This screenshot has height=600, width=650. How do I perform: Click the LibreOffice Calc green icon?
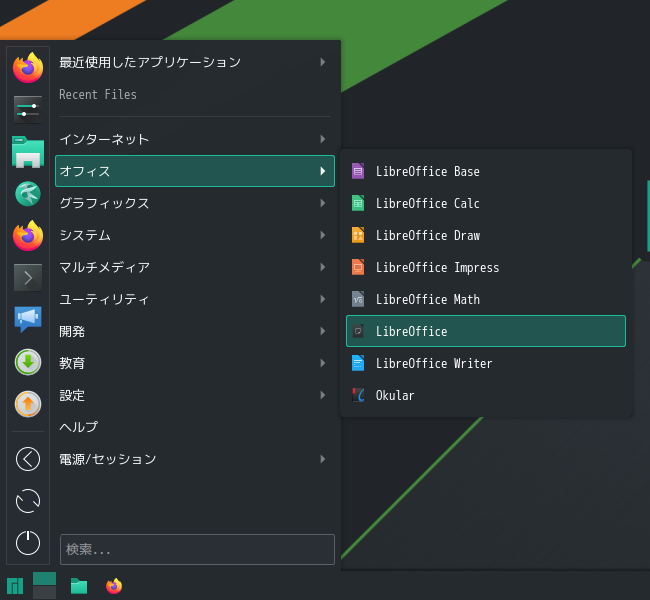click(358, 203)
